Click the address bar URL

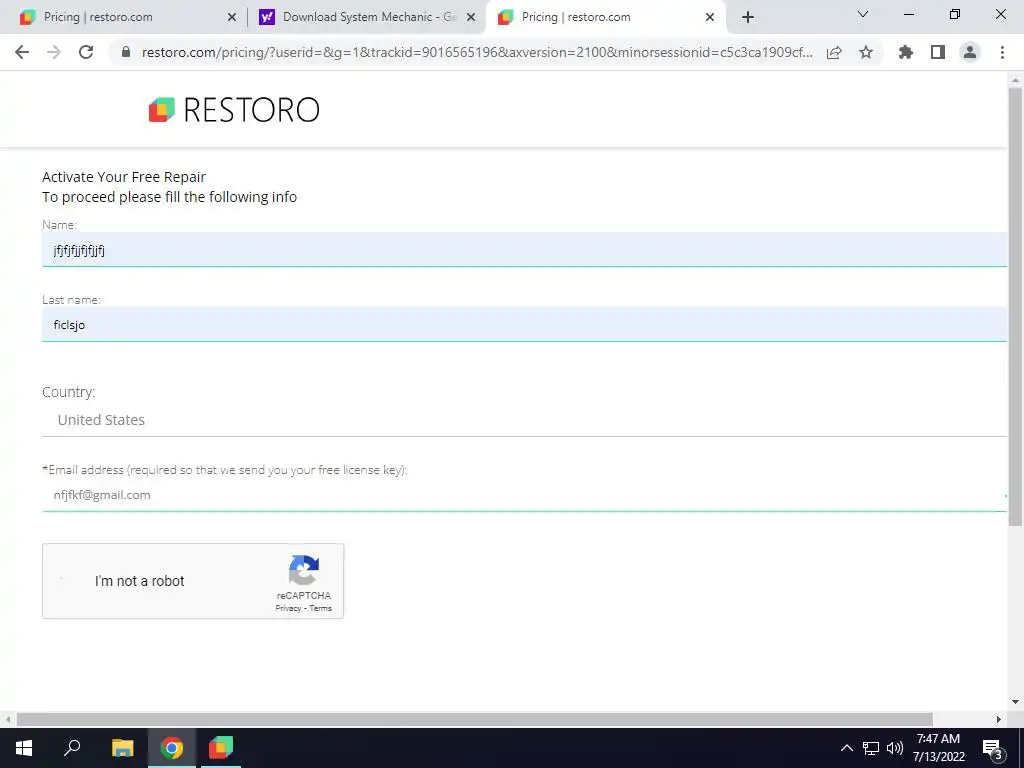[x=477, y=52]
